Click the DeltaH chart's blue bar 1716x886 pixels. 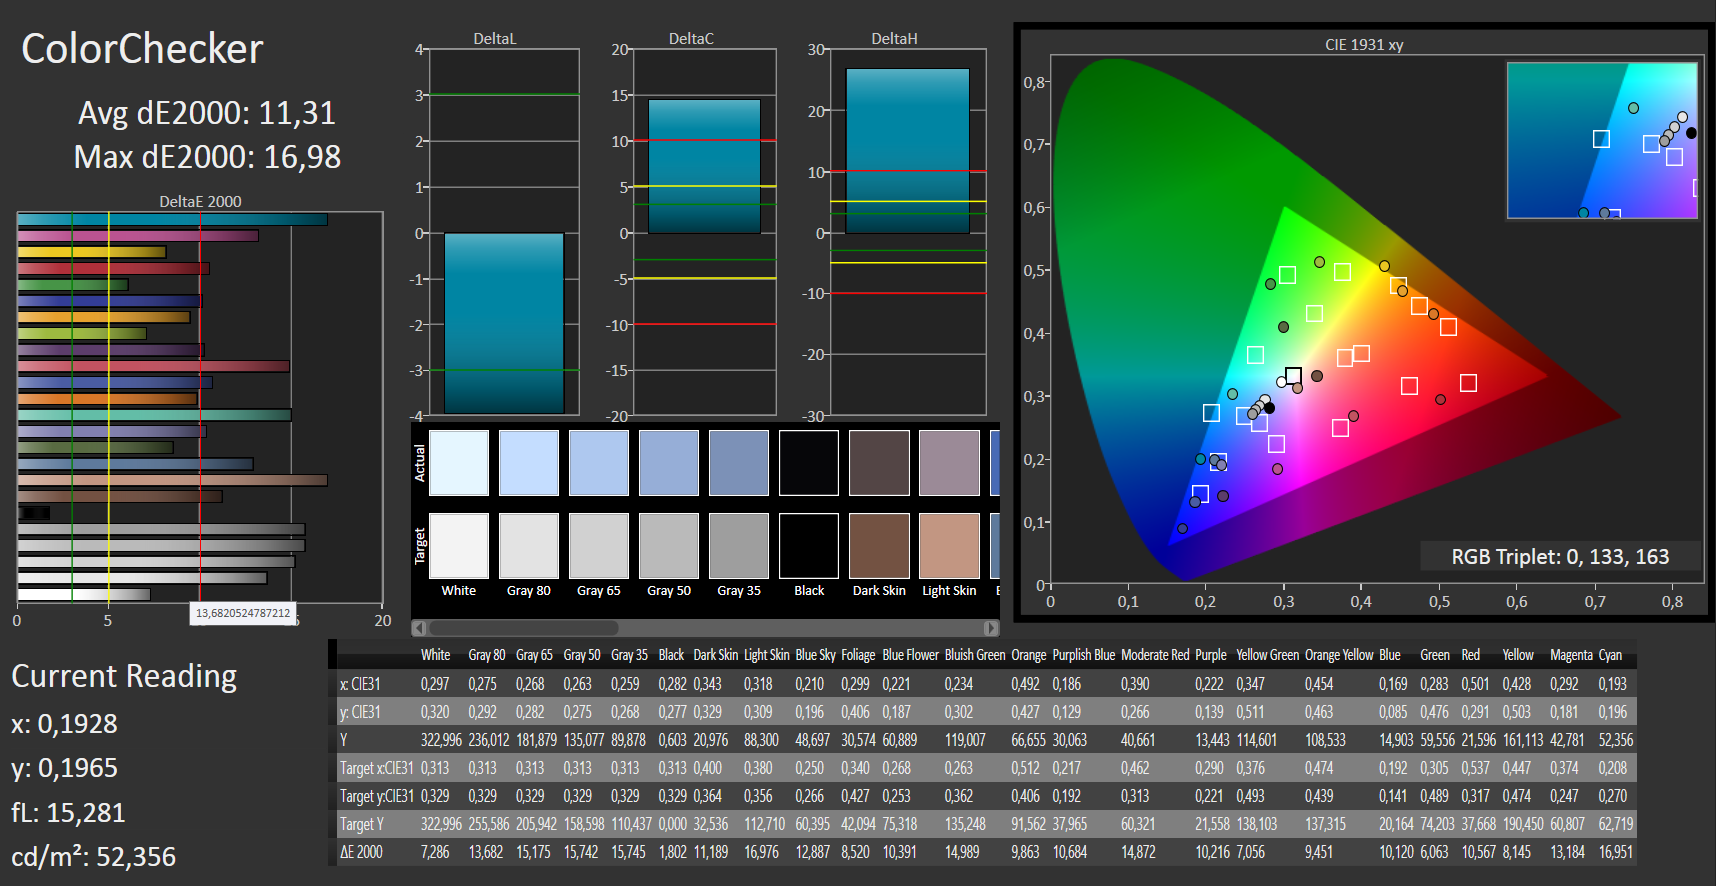[x=907, y=151]
